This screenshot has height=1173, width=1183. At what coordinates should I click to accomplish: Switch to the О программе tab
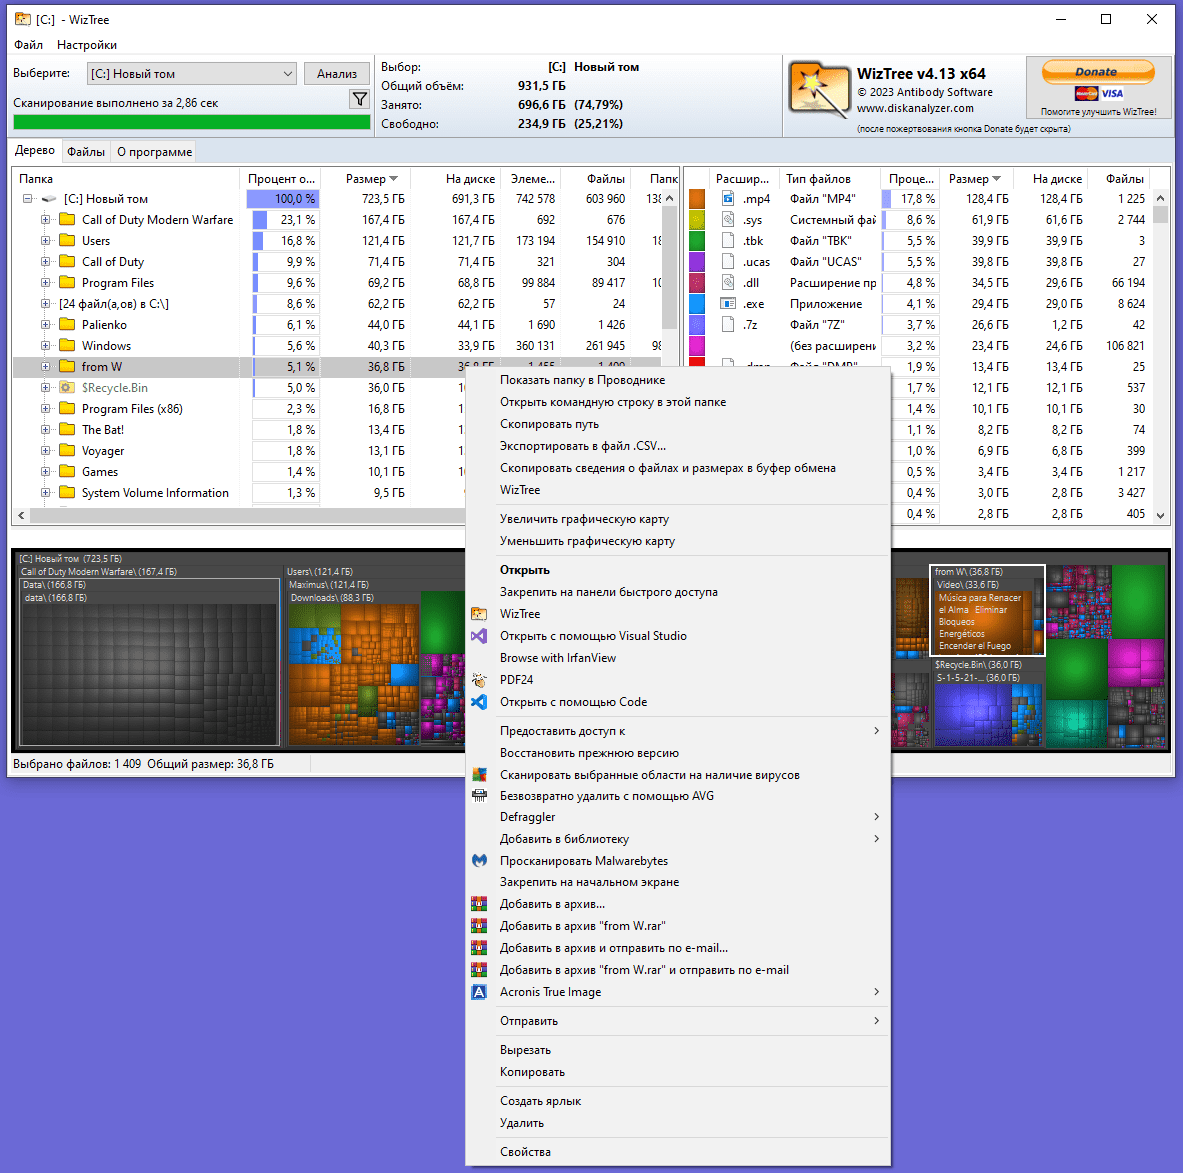point(155,152)
